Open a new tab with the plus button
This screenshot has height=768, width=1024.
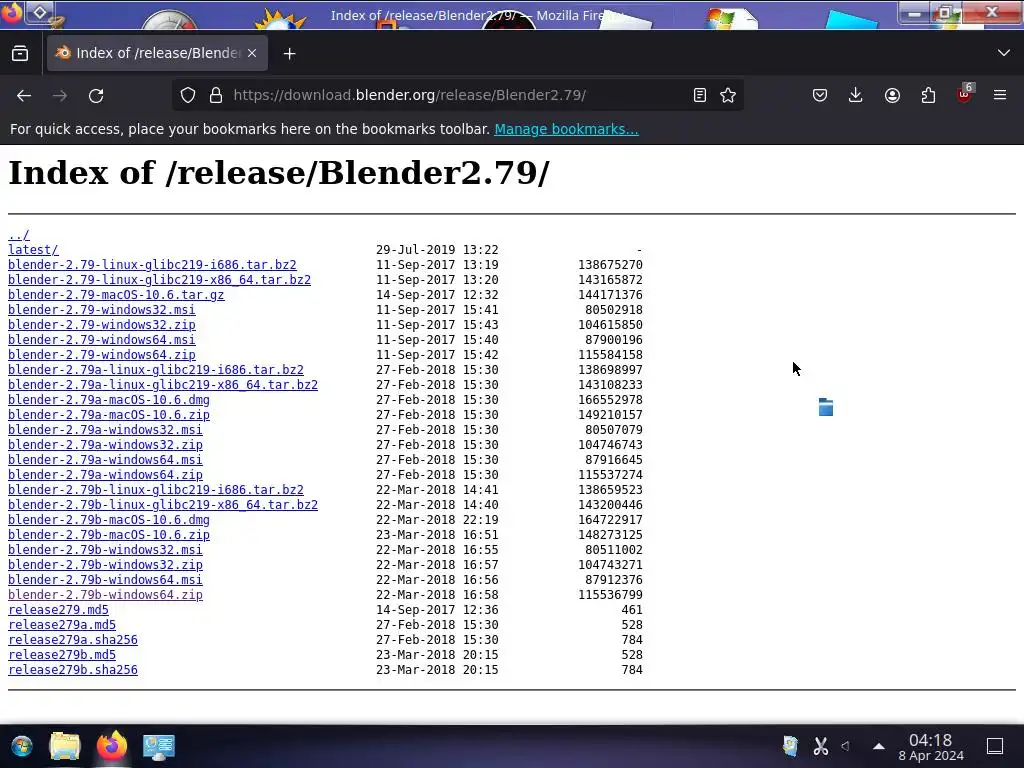(x=289, y=54)
